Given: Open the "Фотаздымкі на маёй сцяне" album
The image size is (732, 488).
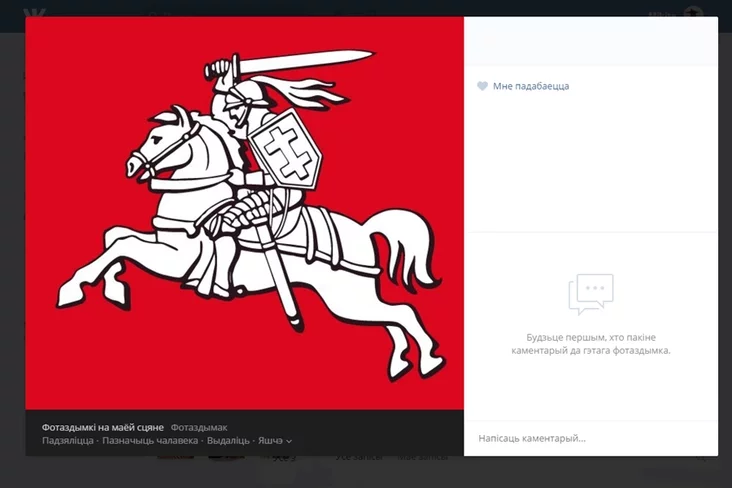Looking at the screenshot, I should point(102,426).
